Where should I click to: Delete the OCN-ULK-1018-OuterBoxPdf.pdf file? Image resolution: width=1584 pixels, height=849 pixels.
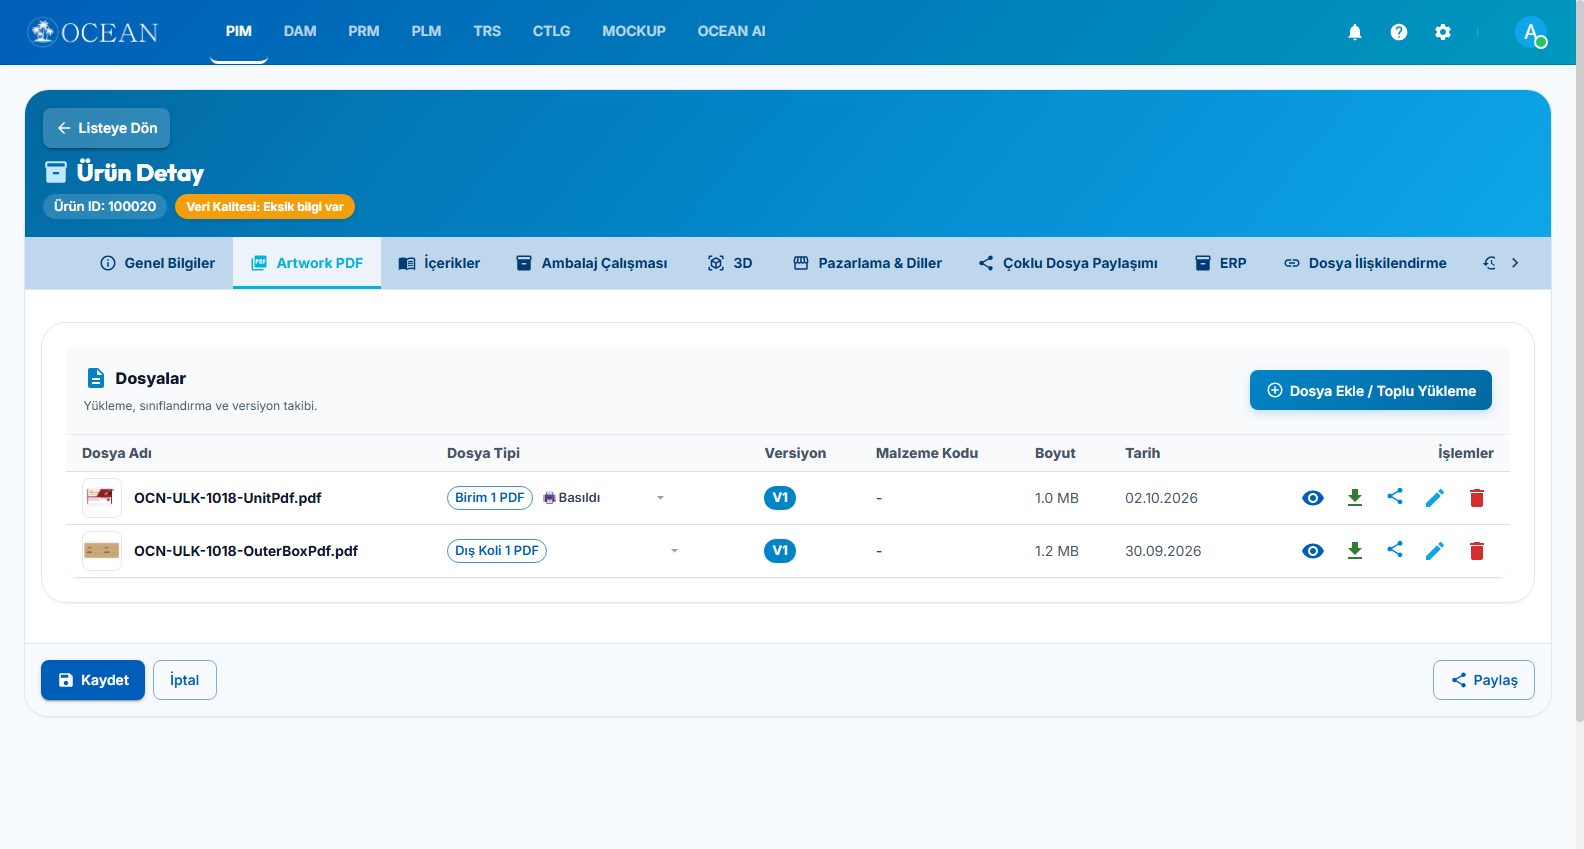1477,551
